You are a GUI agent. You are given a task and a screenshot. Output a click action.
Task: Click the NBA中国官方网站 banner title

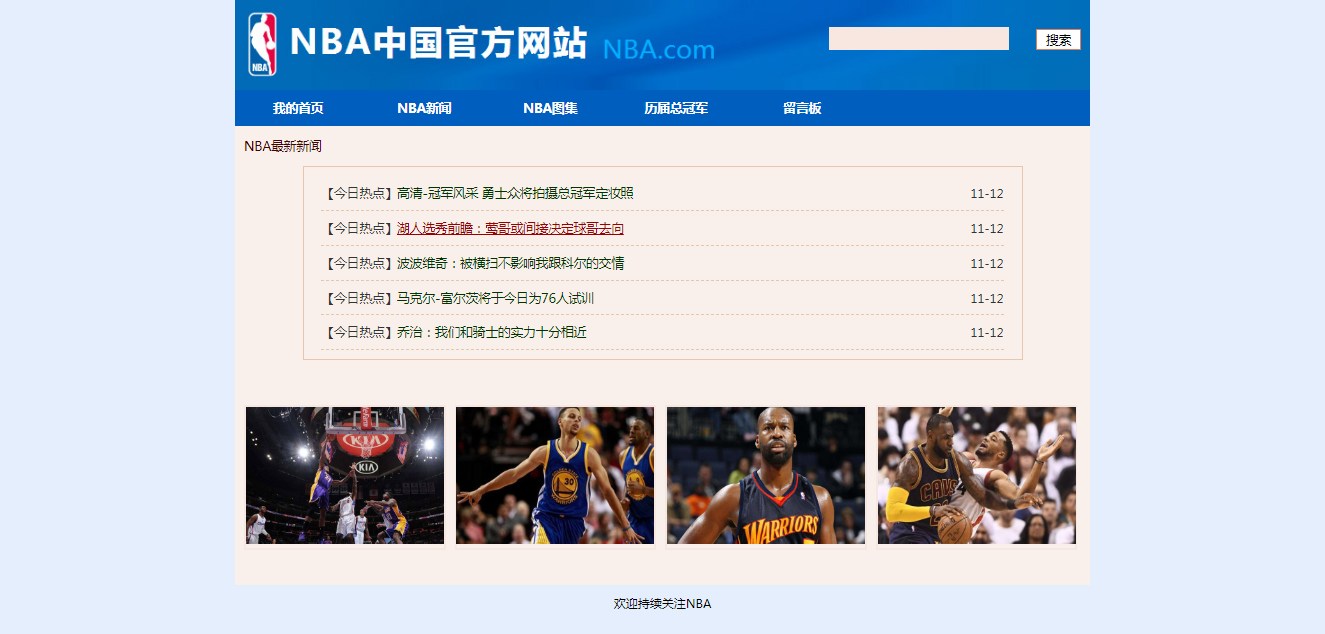(438, 43)
